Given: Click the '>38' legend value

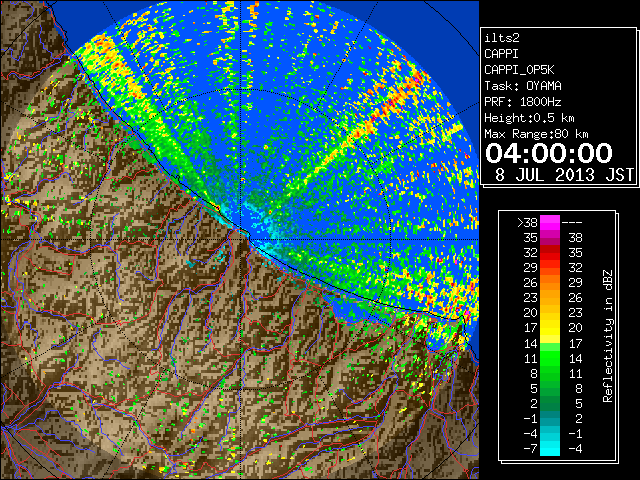Looking at the screenshot, I should pos(527,223).
